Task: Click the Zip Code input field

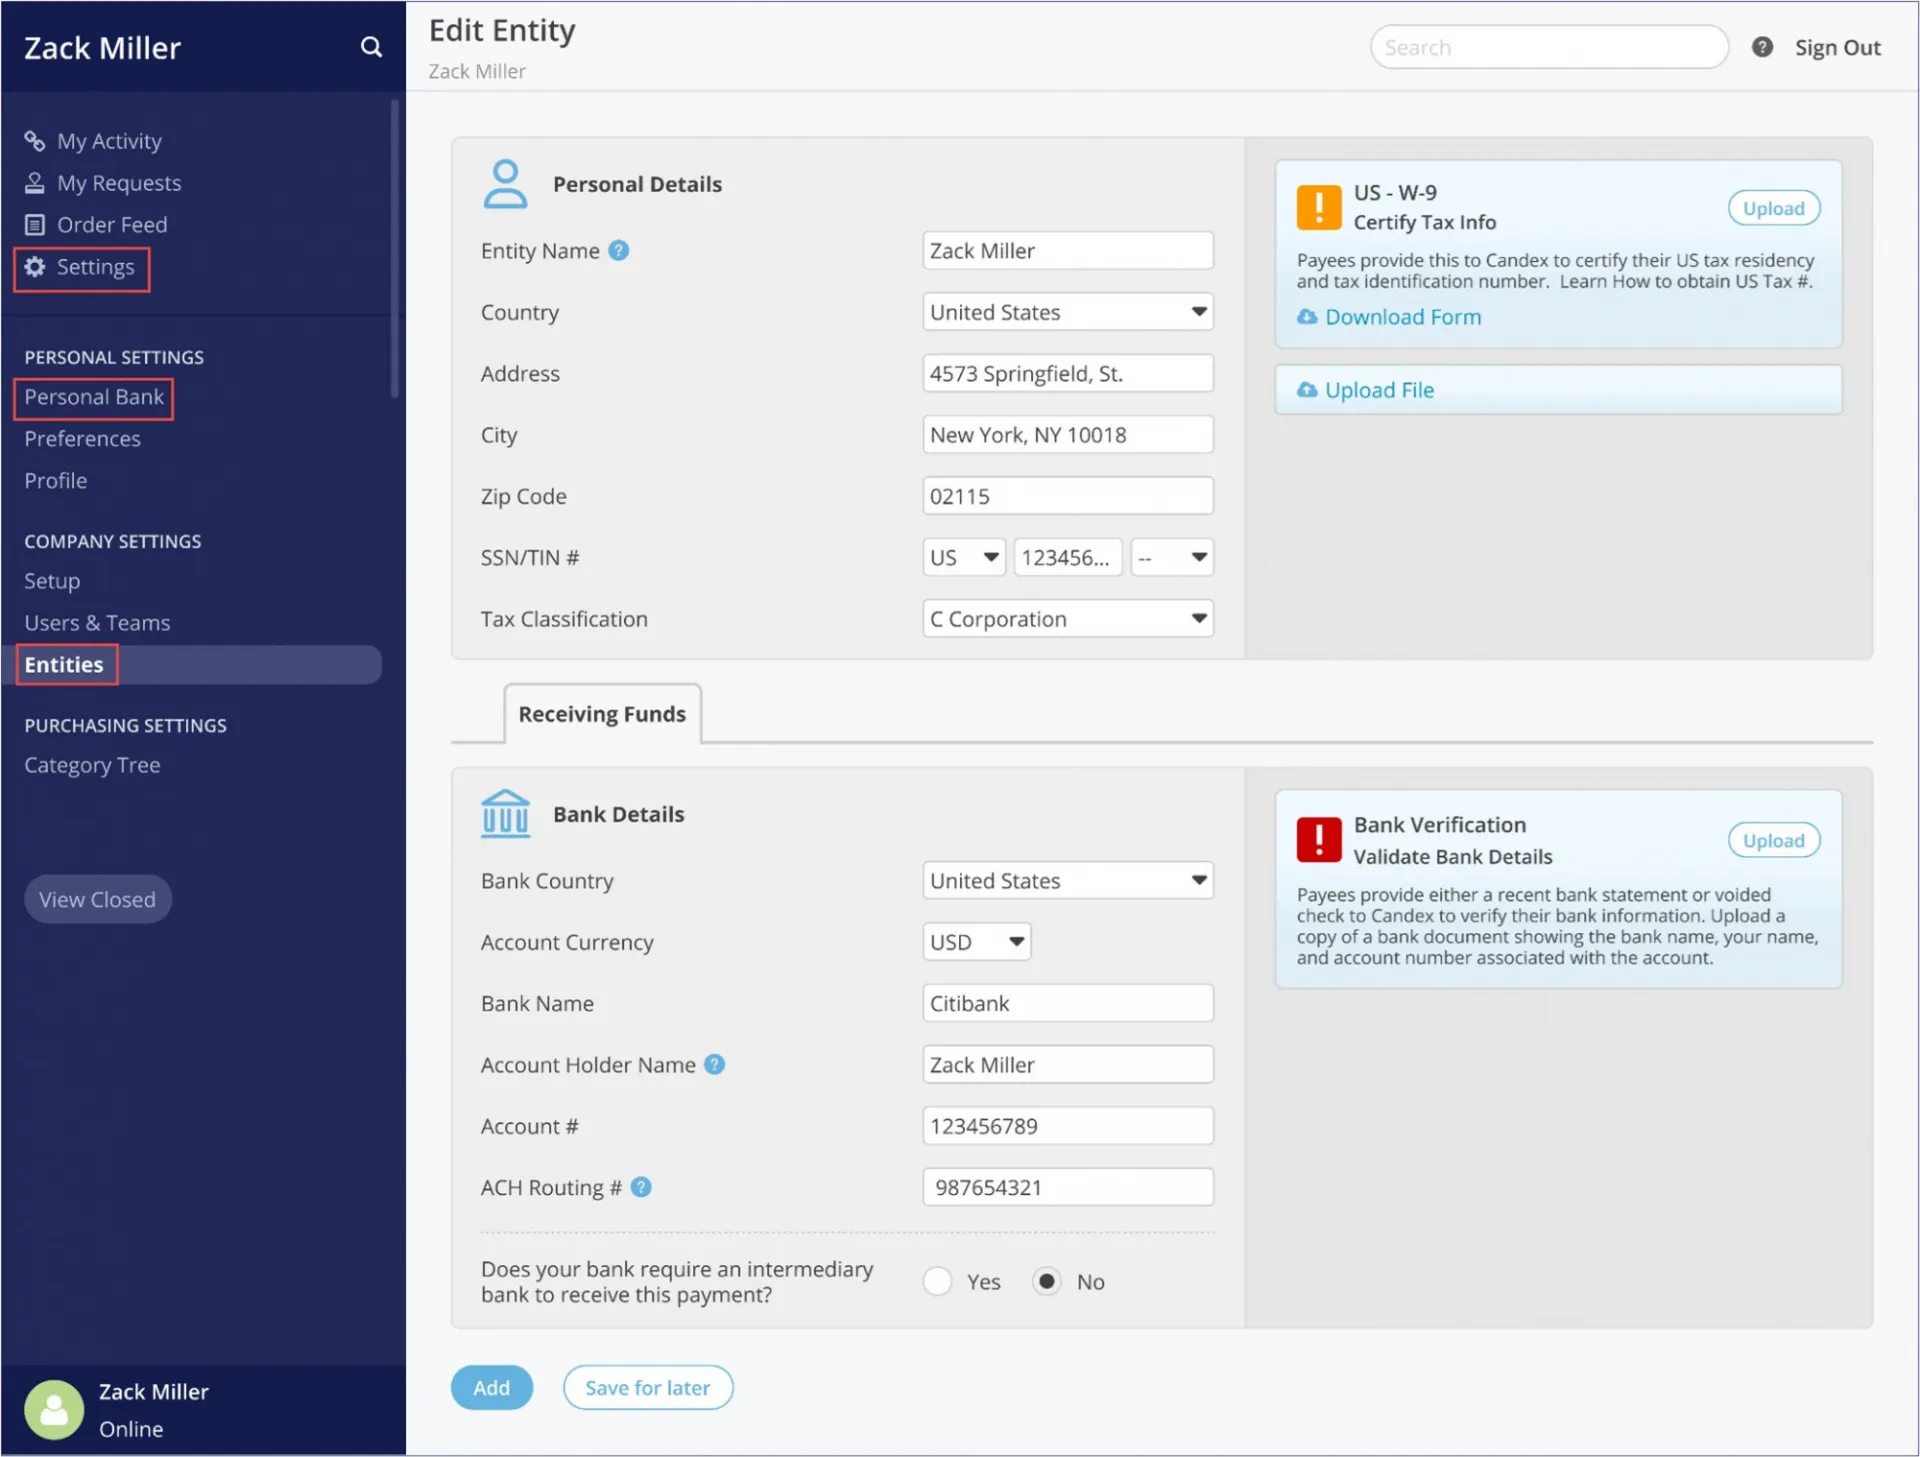Action: (x=1067, y=496)
